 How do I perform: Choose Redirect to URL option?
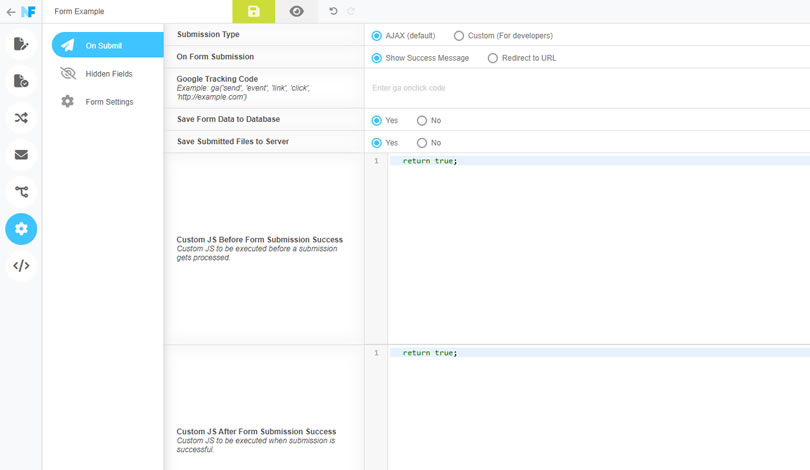pos(493,58)
